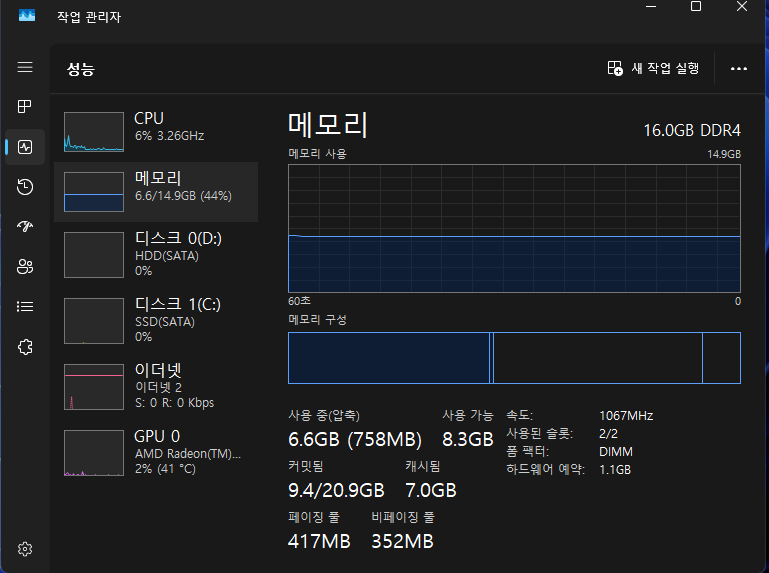Open App history page icon
The height and width of the screenshot is (573, 769).
pos(25,187)
